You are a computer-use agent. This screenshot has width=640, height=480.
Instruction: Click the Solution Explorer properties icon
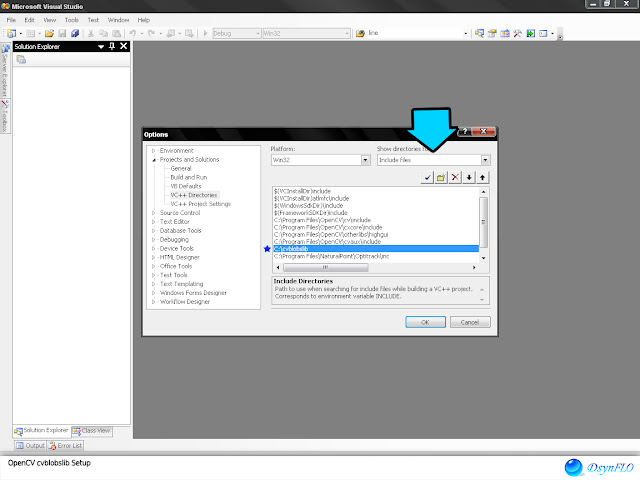click(x=21, y=60)
